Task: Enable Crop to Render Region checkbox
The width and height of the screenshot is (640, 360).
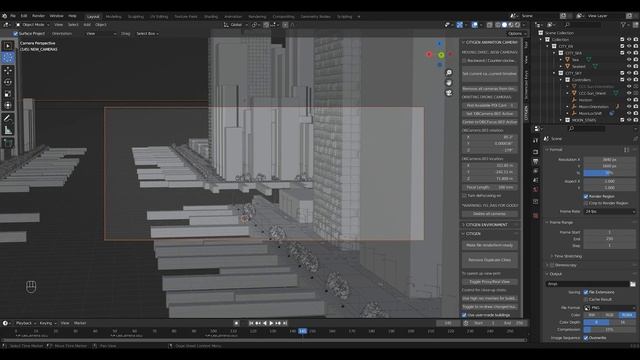Action: 586,203
